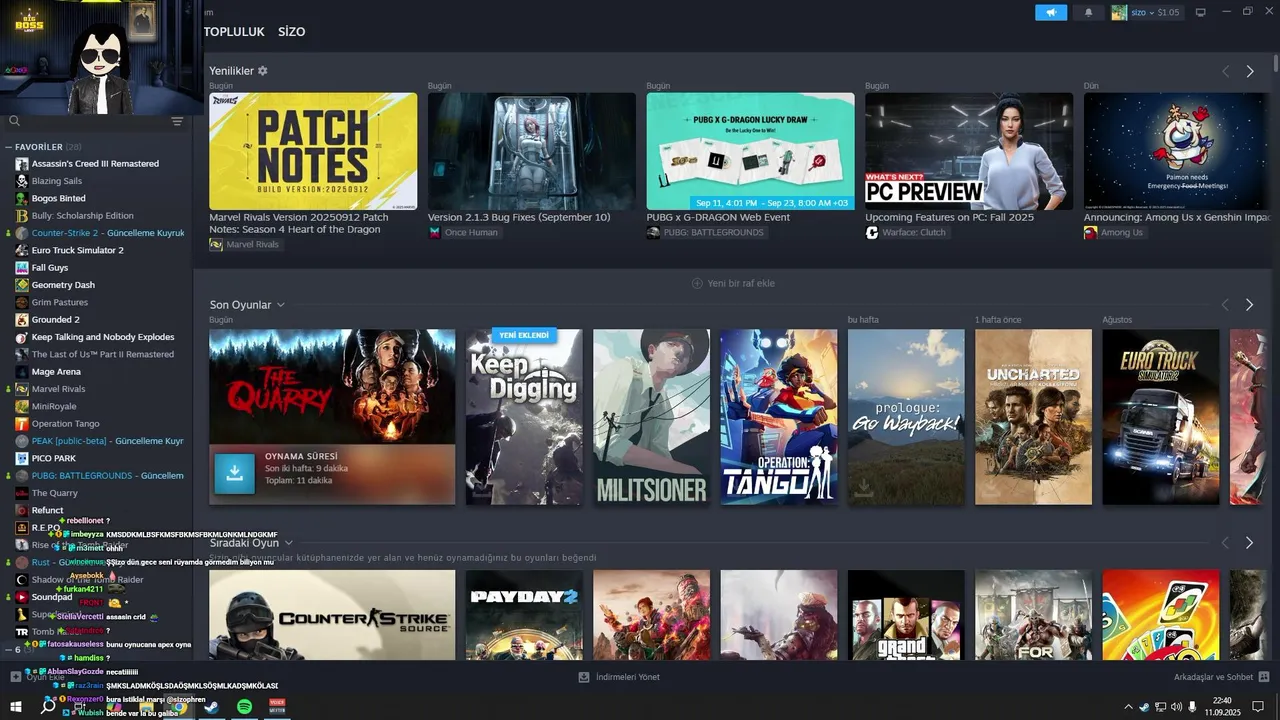The width and height of the screenshot is (1280, 720).
Task: Open the Warface: Clutch news source tag
Action: [906, 232]
